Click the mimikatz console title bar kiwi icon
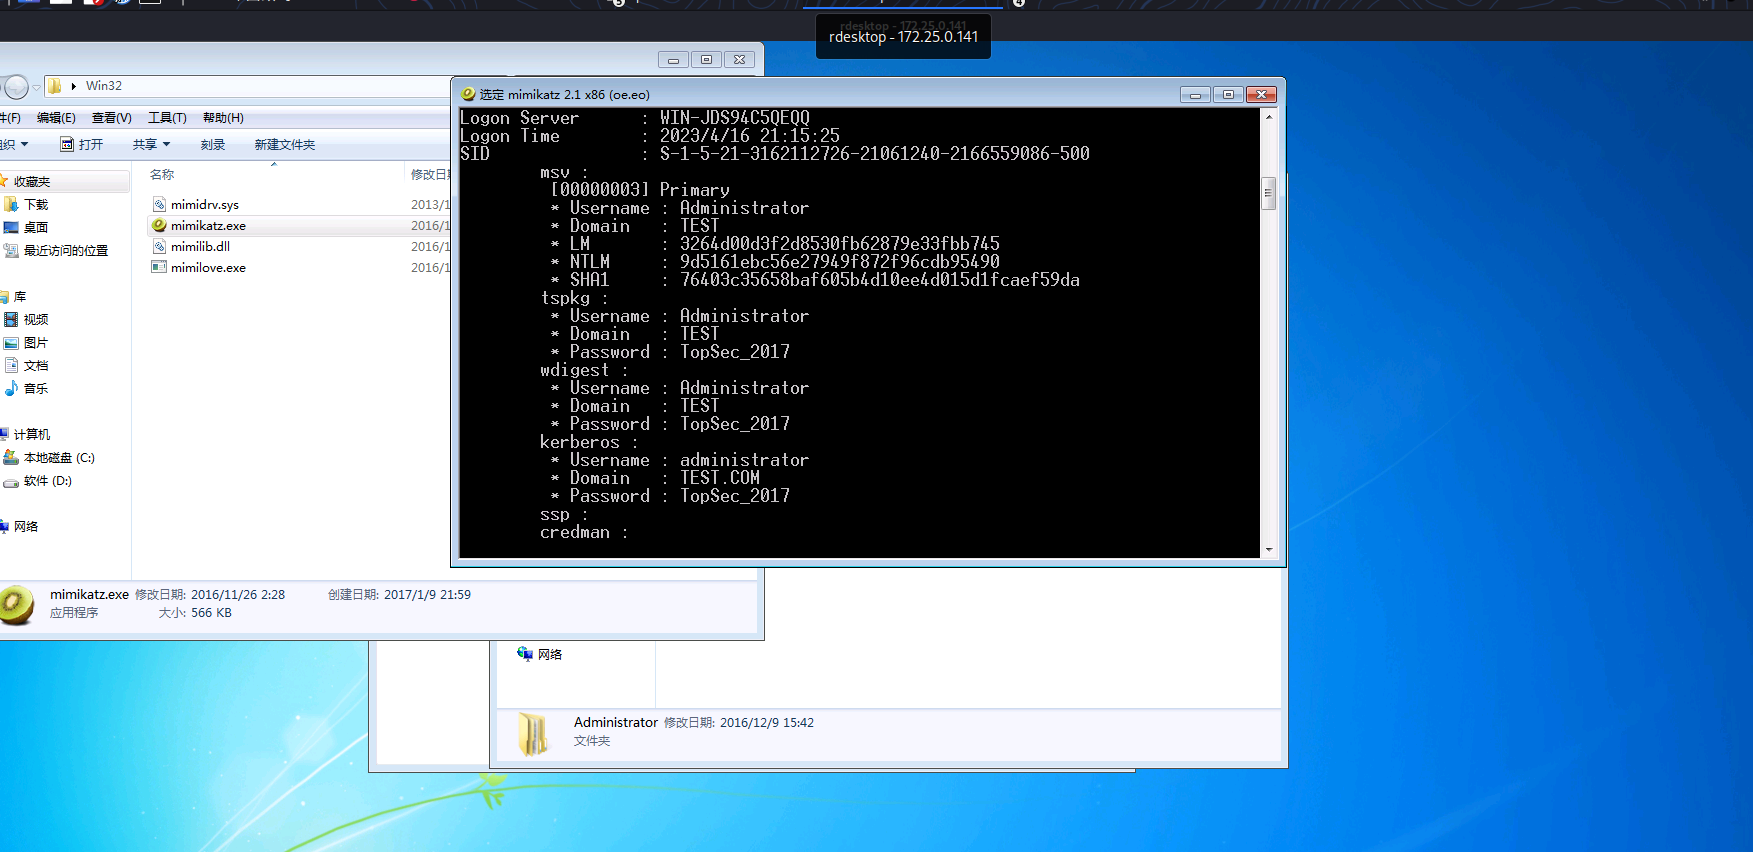1753x852 pixels. [x=468, y=94]
